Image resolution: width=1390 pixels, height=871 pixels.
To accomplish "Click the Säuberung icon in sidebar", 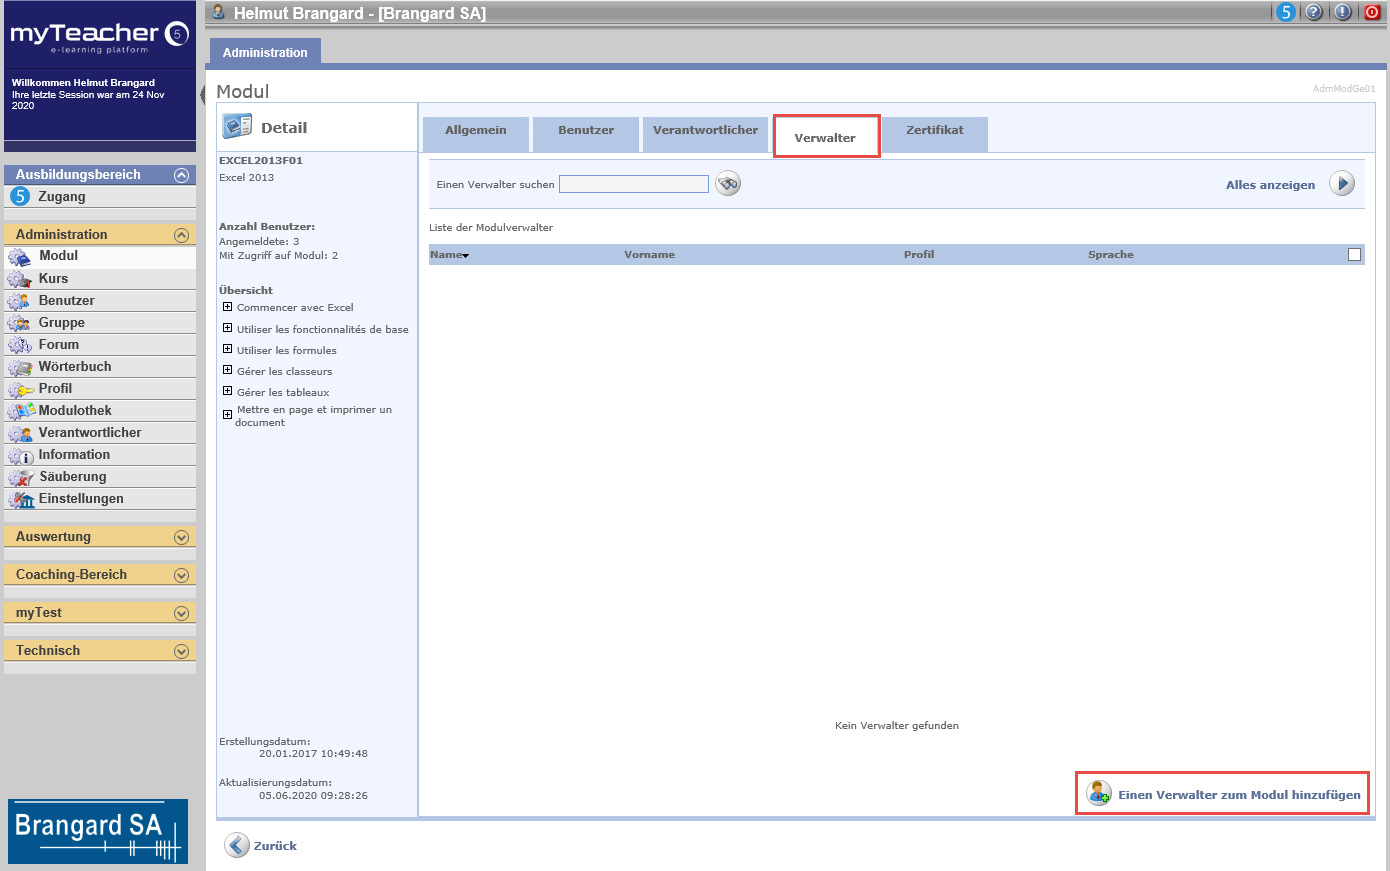I will coord(21,477).
